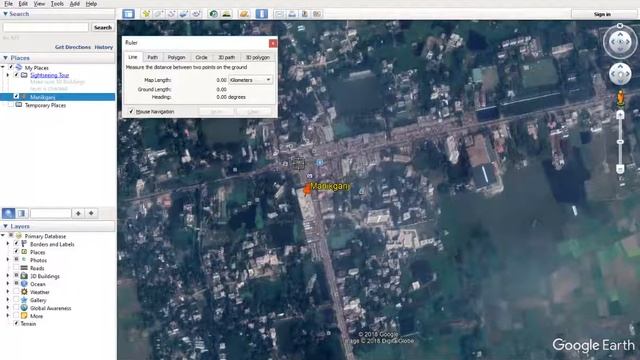Open the Sightseeing Tour link
This screenshot has width=640, height=360.
click(x=49, y=75)
